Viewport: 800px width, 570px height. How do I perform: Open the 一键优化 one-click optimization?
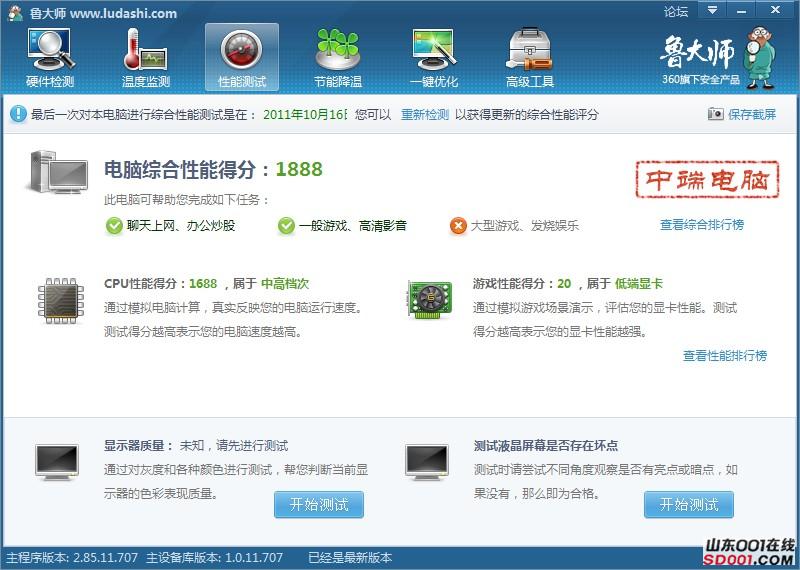pos(434,58)
